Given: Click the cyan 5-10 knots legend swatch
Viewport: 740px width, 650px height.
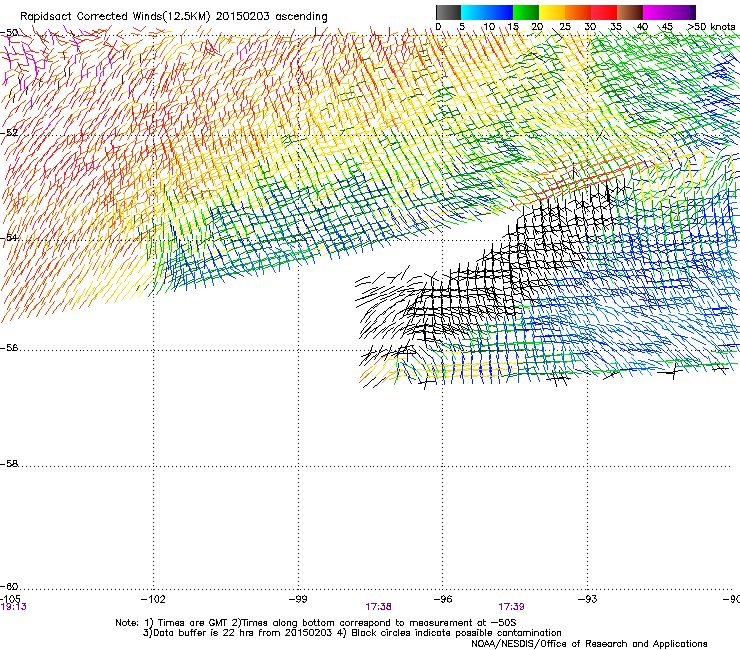Looking at the screenshot, I should [474, 12].
